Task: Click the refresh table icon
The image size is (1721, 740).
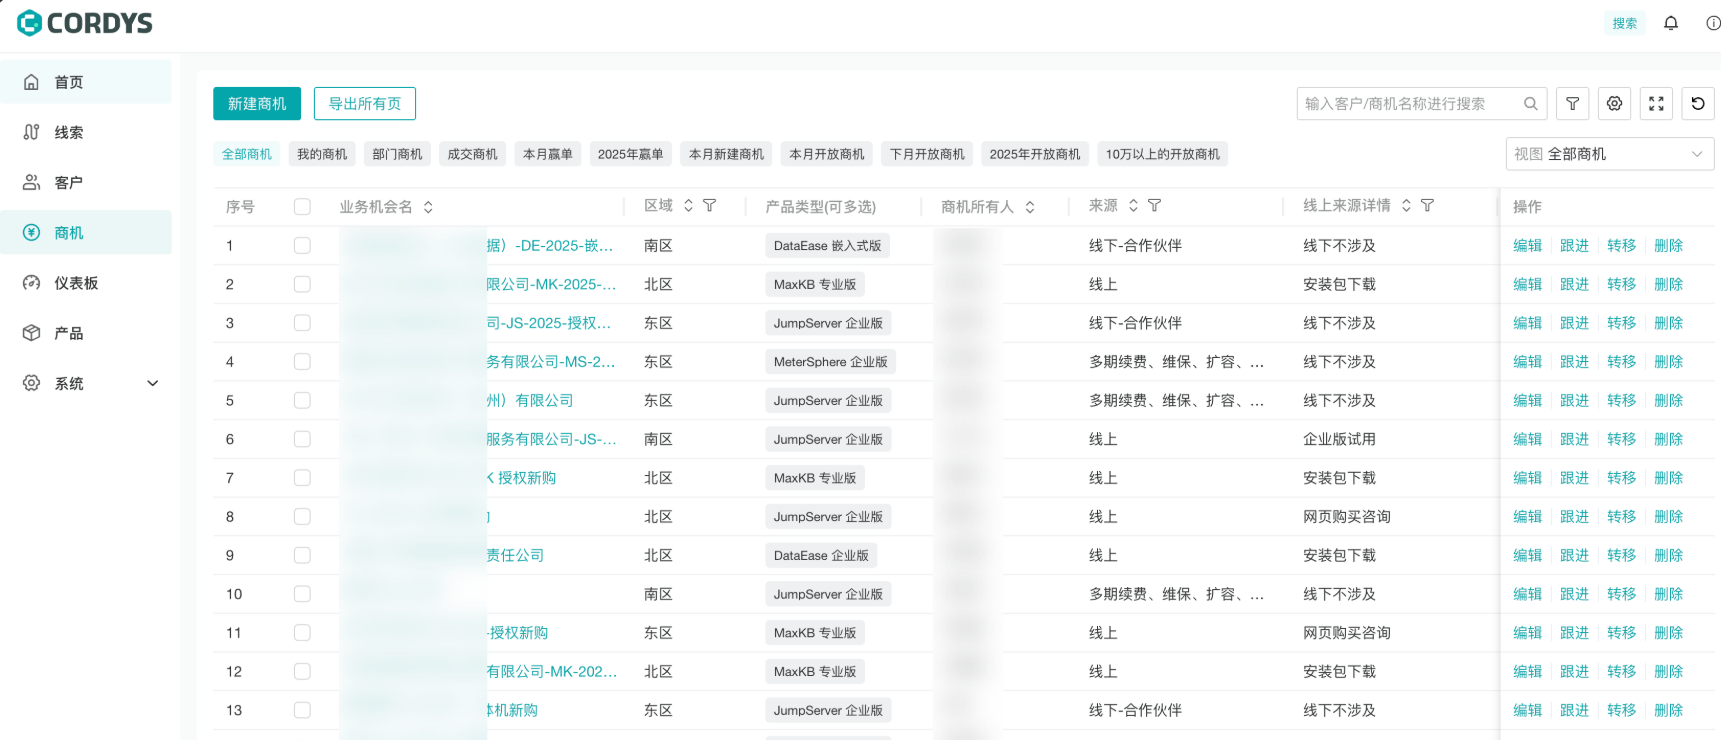Action: tap(1698, 103)
